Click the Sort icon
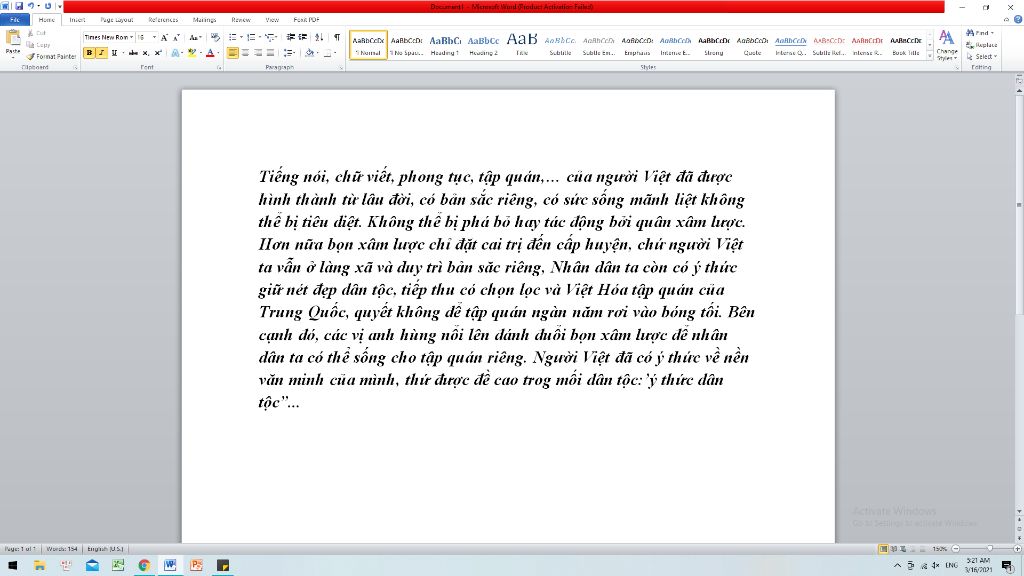The height and width of the screenshot is (576, 1024). [319, 37]
